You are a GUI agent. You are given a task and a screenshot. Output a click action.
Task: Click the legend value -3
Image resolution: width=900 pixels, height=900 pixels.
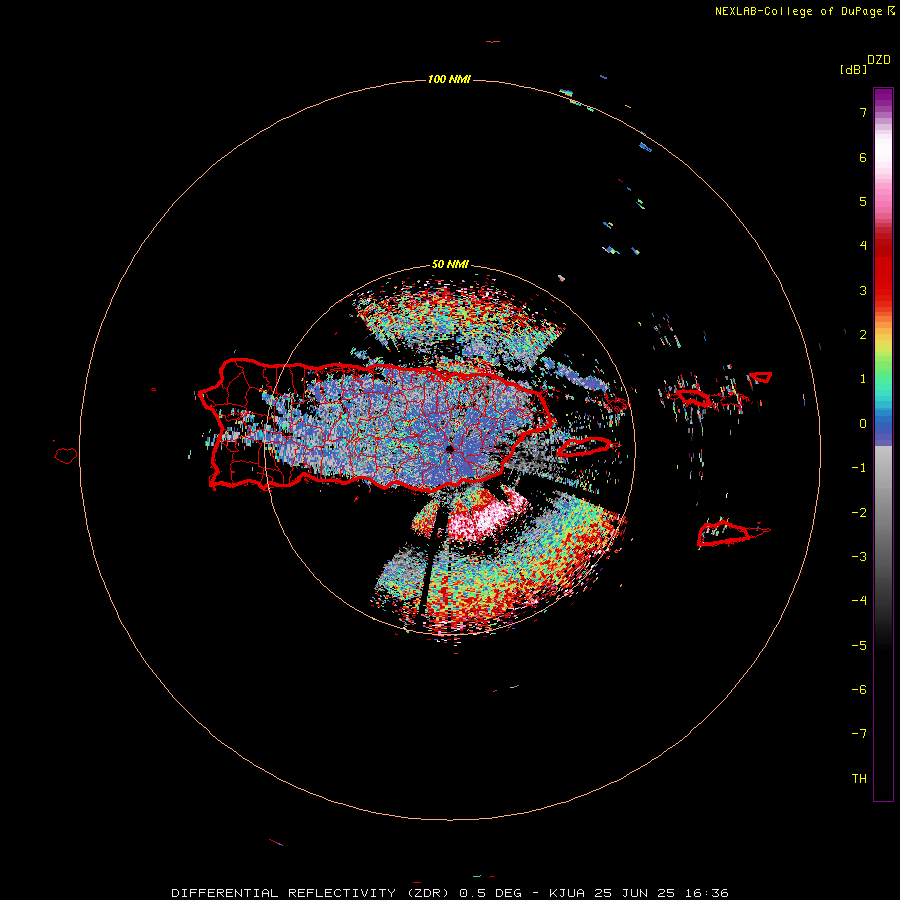tap(859, 557)
